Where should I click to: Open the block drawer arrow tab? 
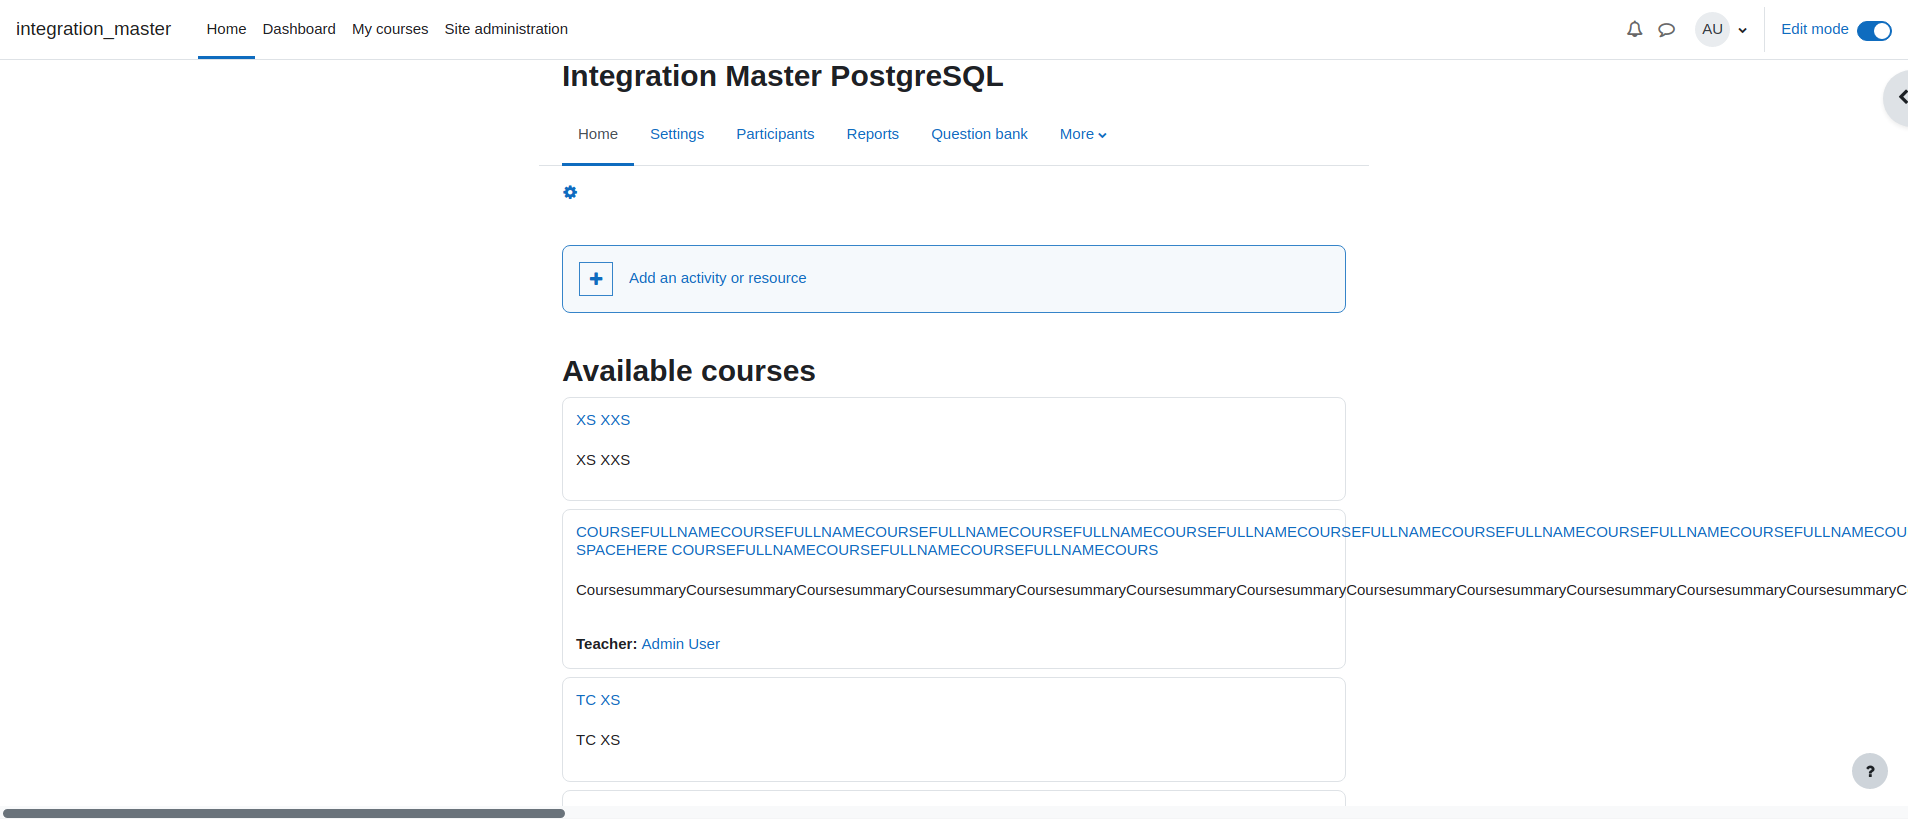1898,97
